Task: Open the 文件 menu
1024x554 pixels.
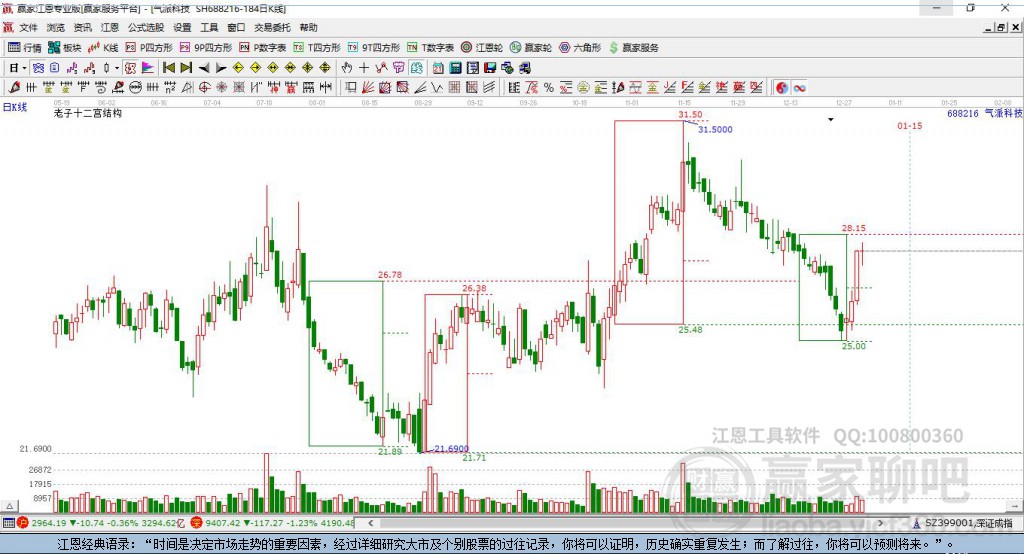Action: [x=29, y=27]
